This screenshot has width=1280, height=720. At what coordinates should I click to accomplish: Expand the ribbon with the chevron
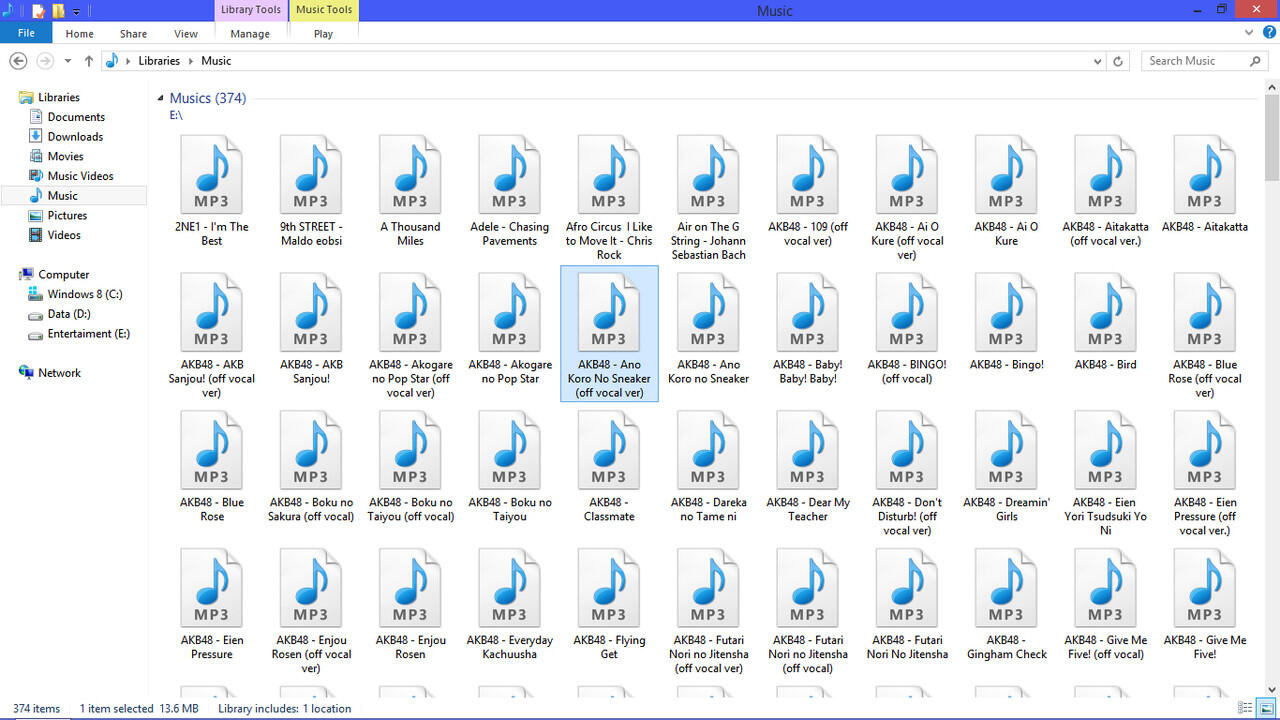click(1249, 33)
